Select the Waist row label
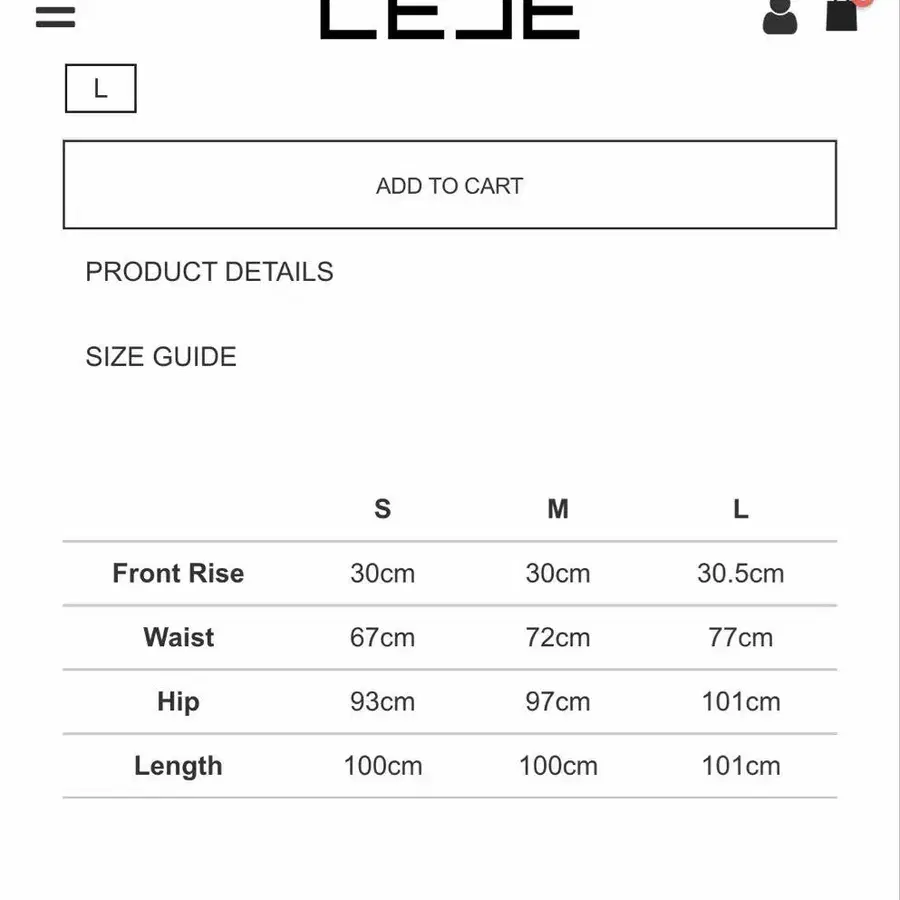The height and width of the screenshot is (900, 900). 178,637
